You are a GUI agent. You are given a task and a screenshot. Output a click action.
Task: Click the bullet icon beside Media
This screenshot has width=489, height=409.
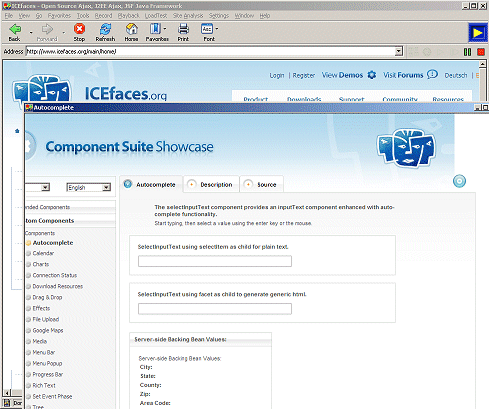tap(29, 341)
